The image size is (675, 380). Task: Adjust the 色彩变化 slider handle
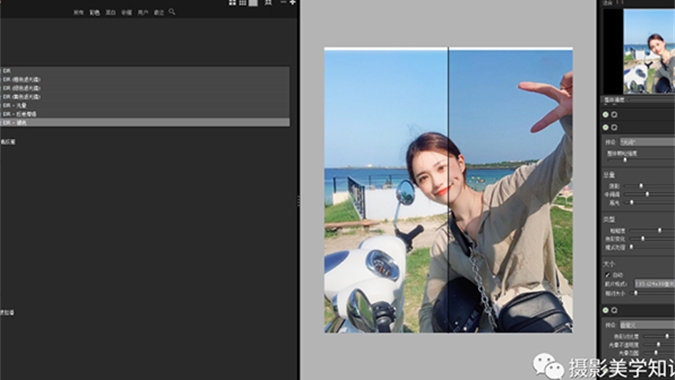643,238
